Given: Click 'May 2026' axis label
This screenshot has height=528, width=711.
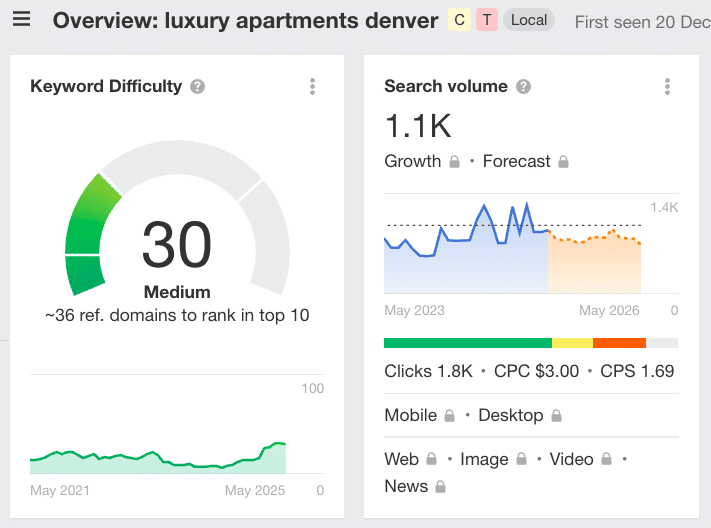Looking at the screenshot, I should click(x=609, y=310).
